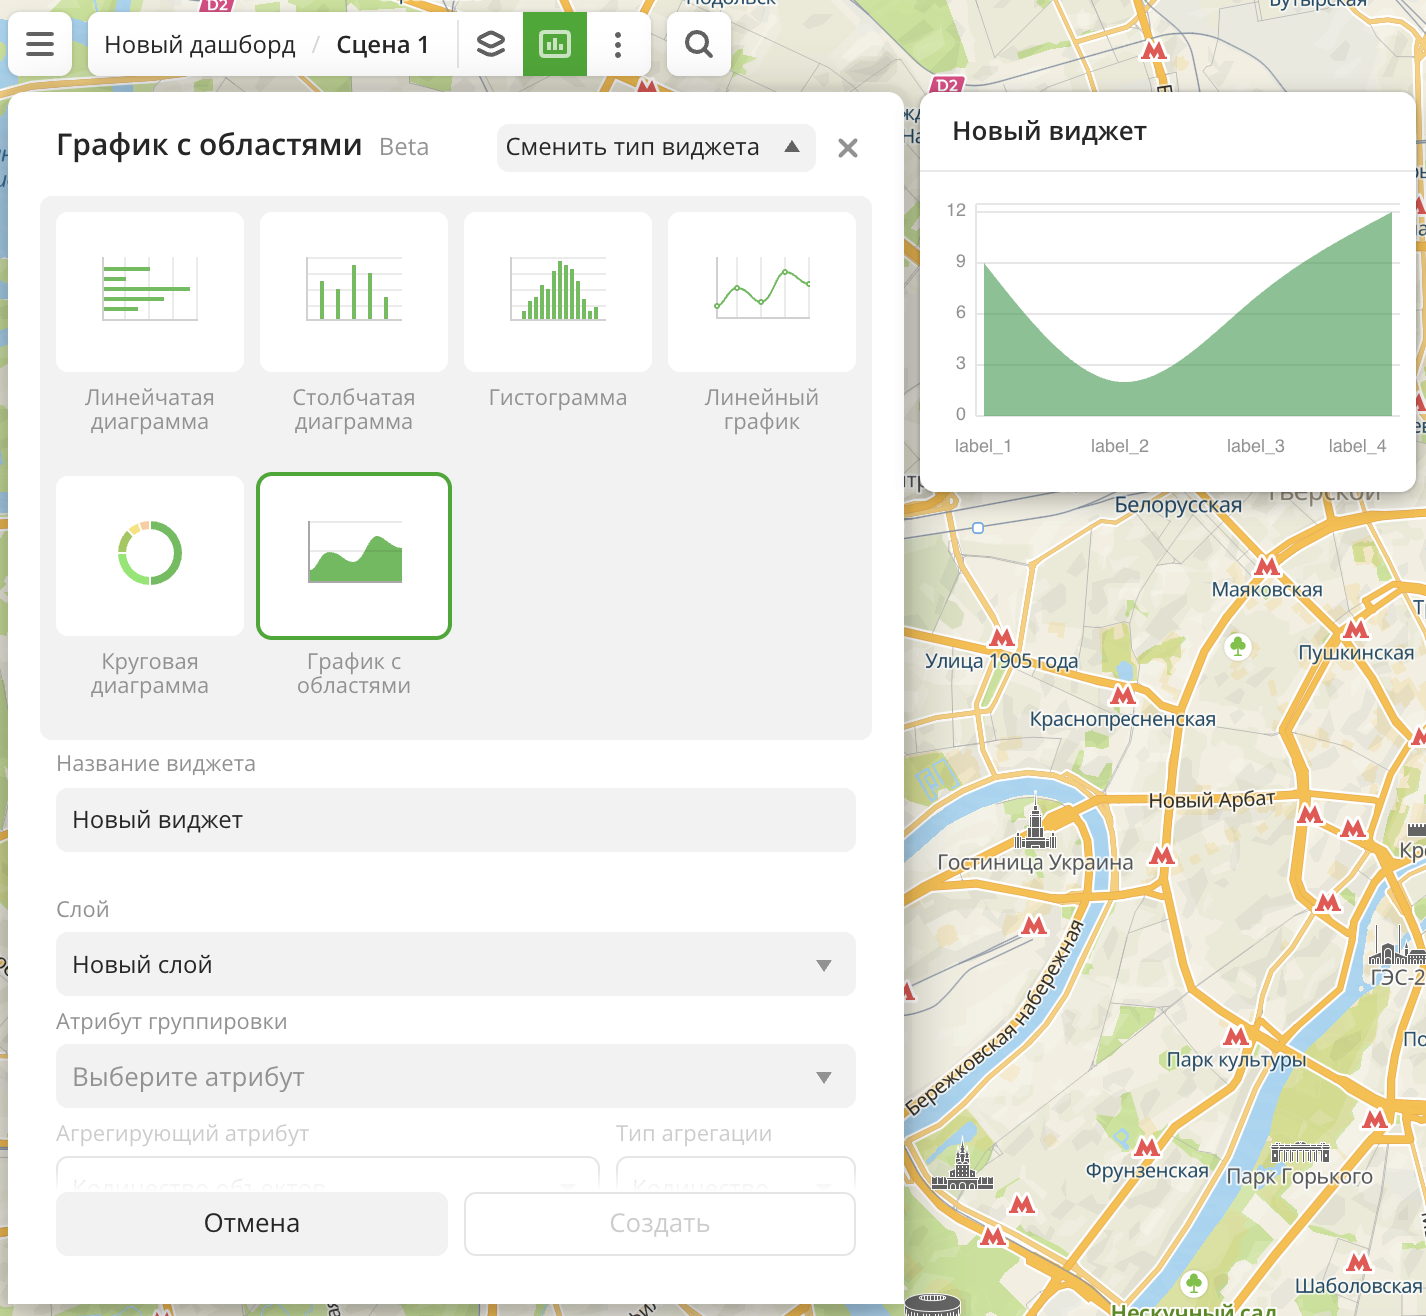
Task: Open the three-dot more options menu
Action: (x=618, y=44)
